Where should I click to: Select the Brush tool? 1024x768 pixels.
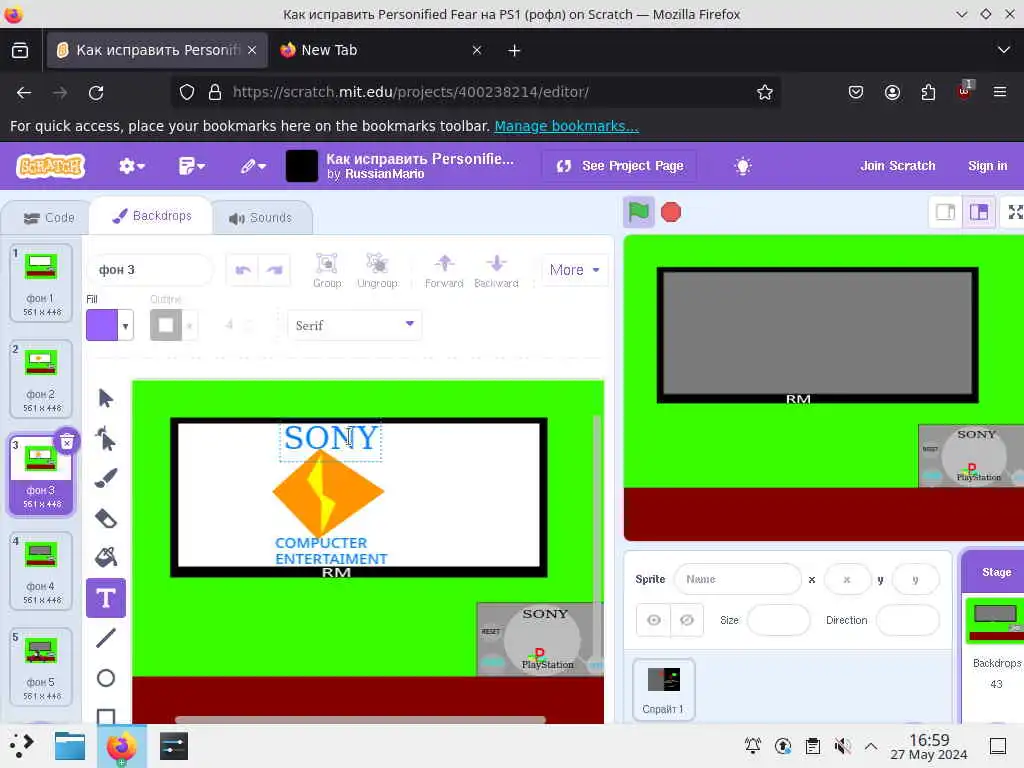click(106, 478)
